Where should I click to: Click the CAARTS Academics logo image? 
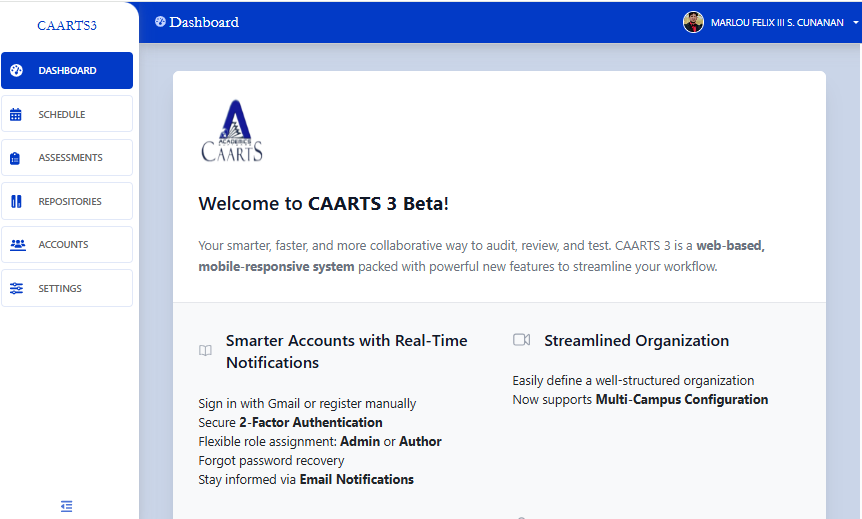(x=232, y=131)
